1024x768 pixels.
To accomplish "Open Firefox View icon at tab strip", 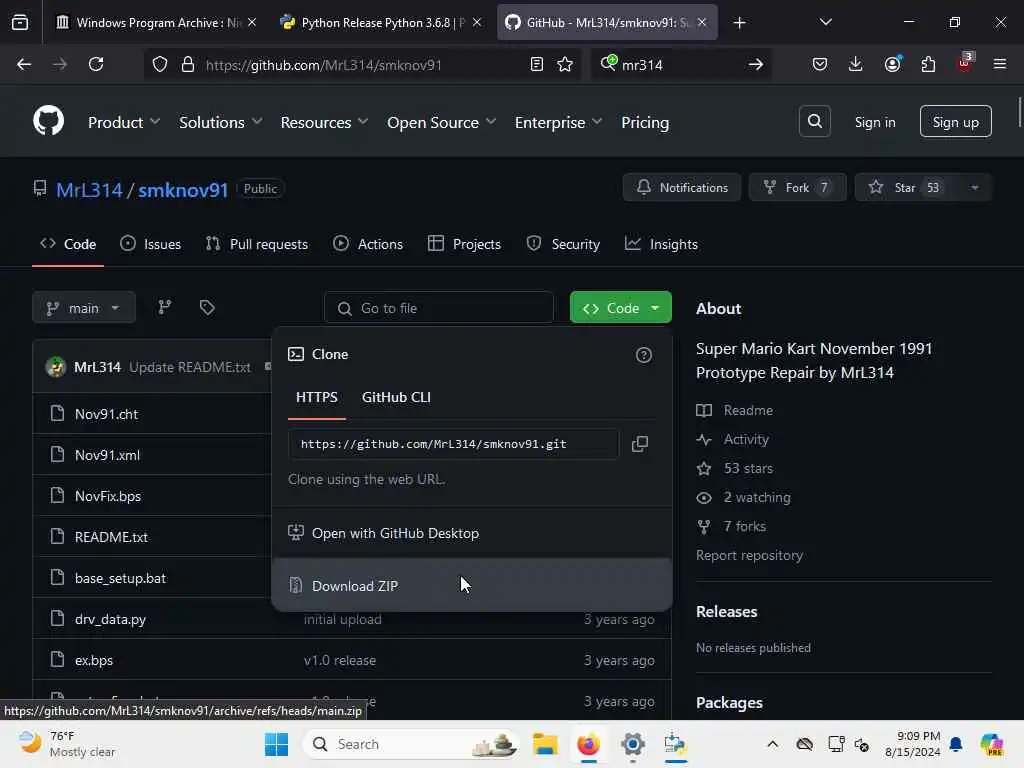I will pos(20,22).
